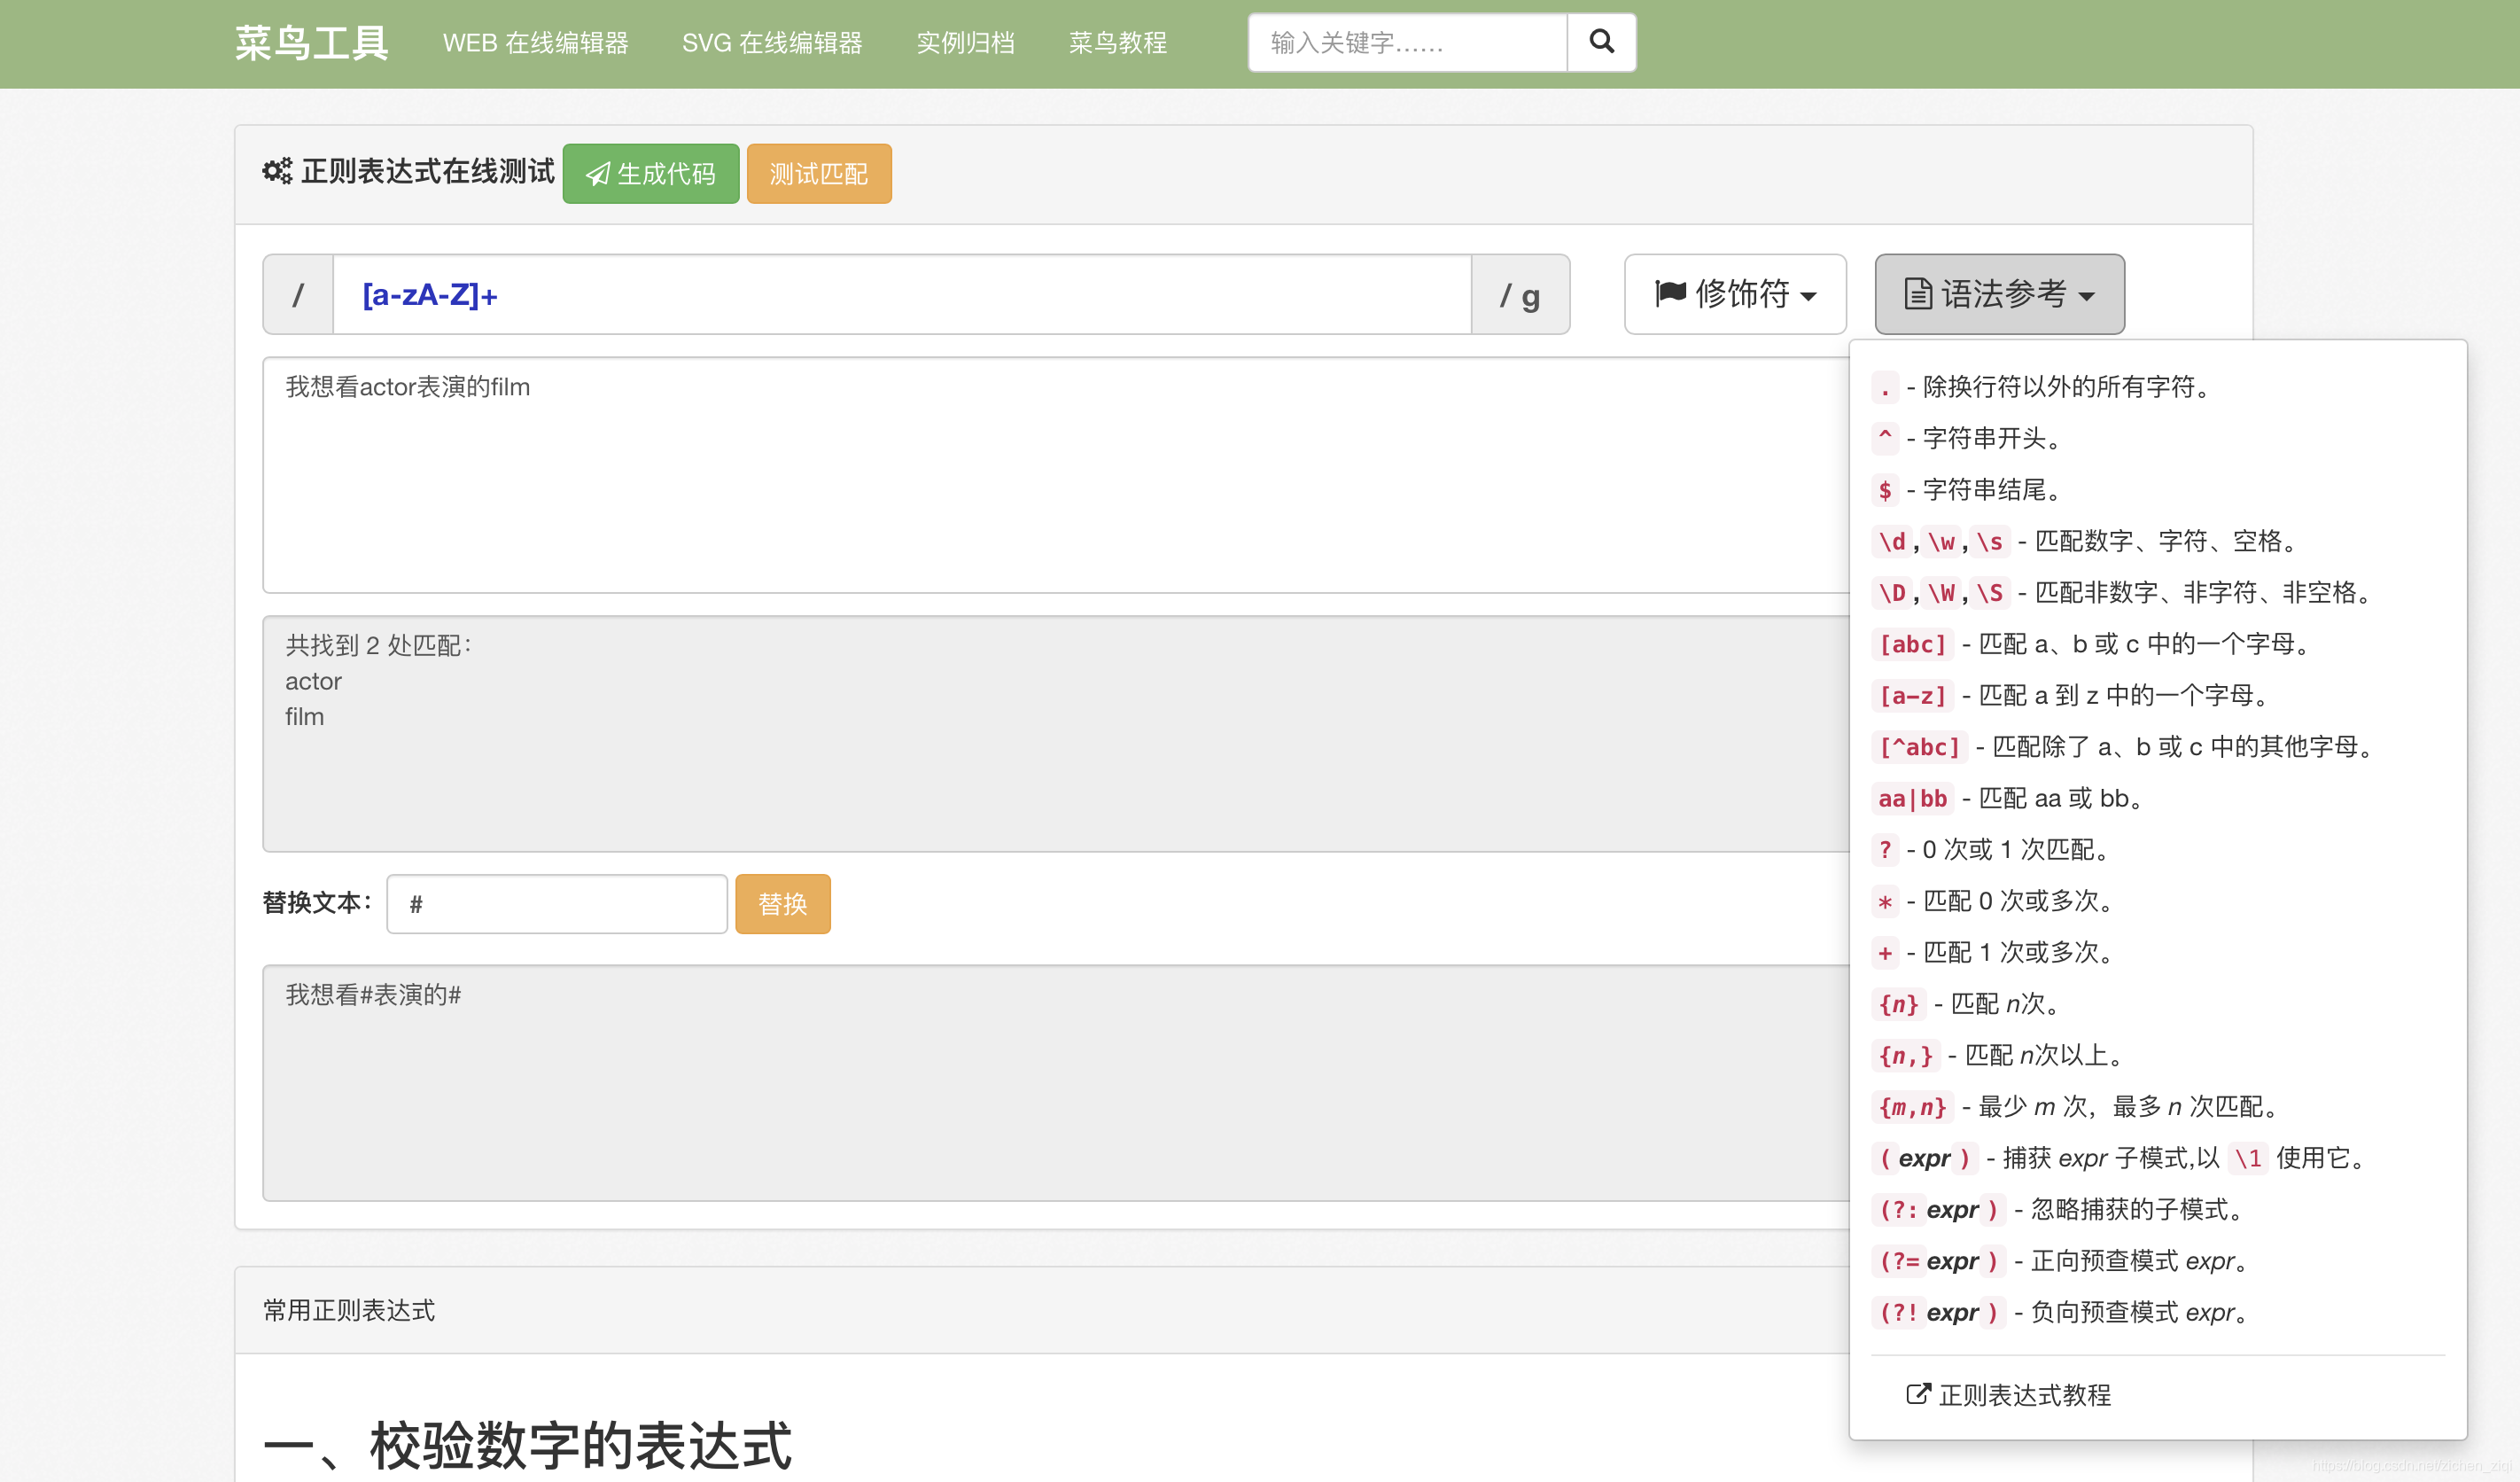The height and width of the screenshot is (1482, 2520).
Task: Click the paper plane icon on 生成代码
Action: (598, 175)
